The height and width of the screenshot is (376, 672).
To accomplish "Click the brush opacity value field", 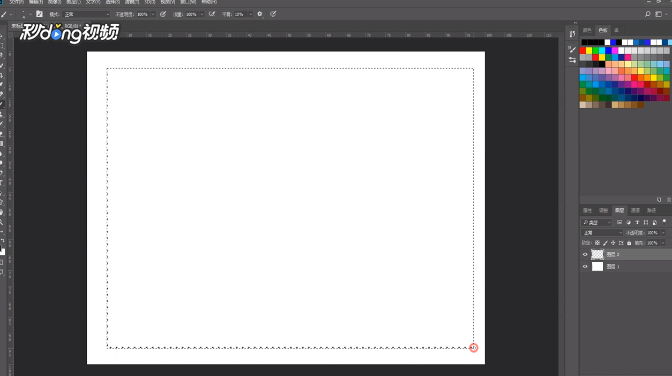I will pos(143,15).
